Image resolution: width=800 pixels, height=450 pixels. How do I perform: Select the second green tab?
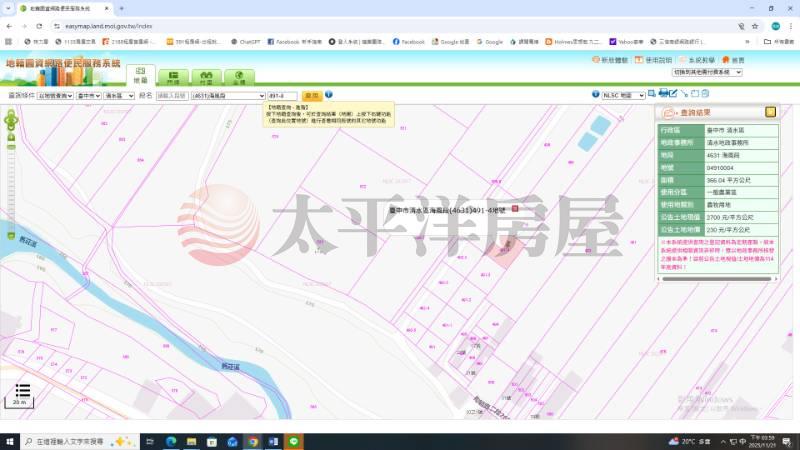point(174,75)
